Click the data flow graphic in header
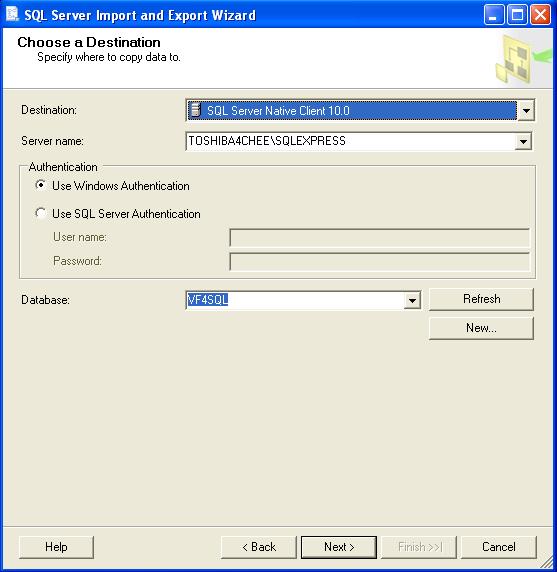The height and width of the screenshot is (572, 557). [x=523, y=58]
